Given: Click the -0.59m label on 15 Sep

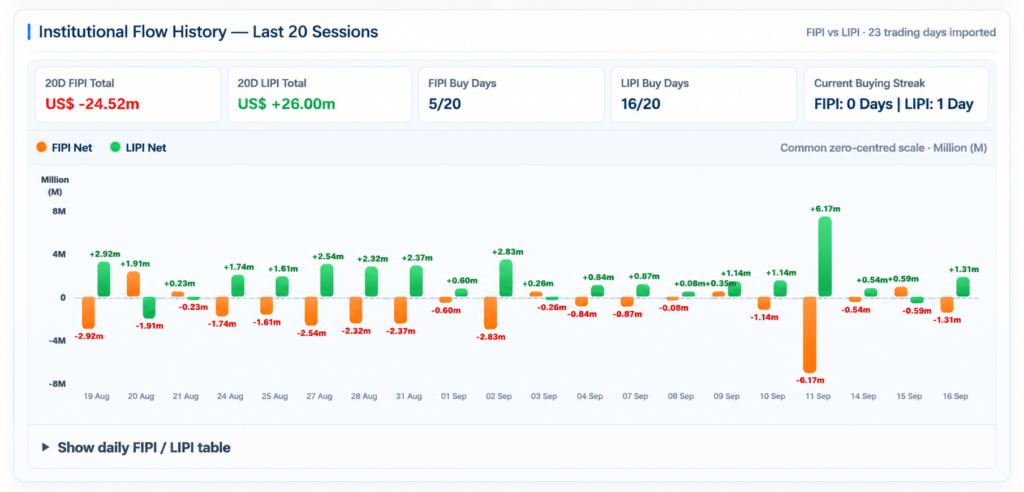Looking at the screenshot, I should click(919, 311).
